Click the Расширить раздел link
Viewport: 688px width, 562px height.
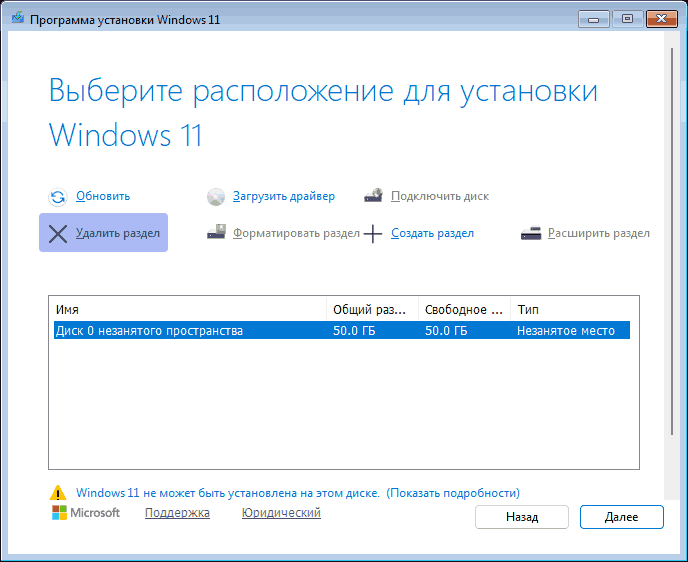pyautogui.click(x=598, y=233)
